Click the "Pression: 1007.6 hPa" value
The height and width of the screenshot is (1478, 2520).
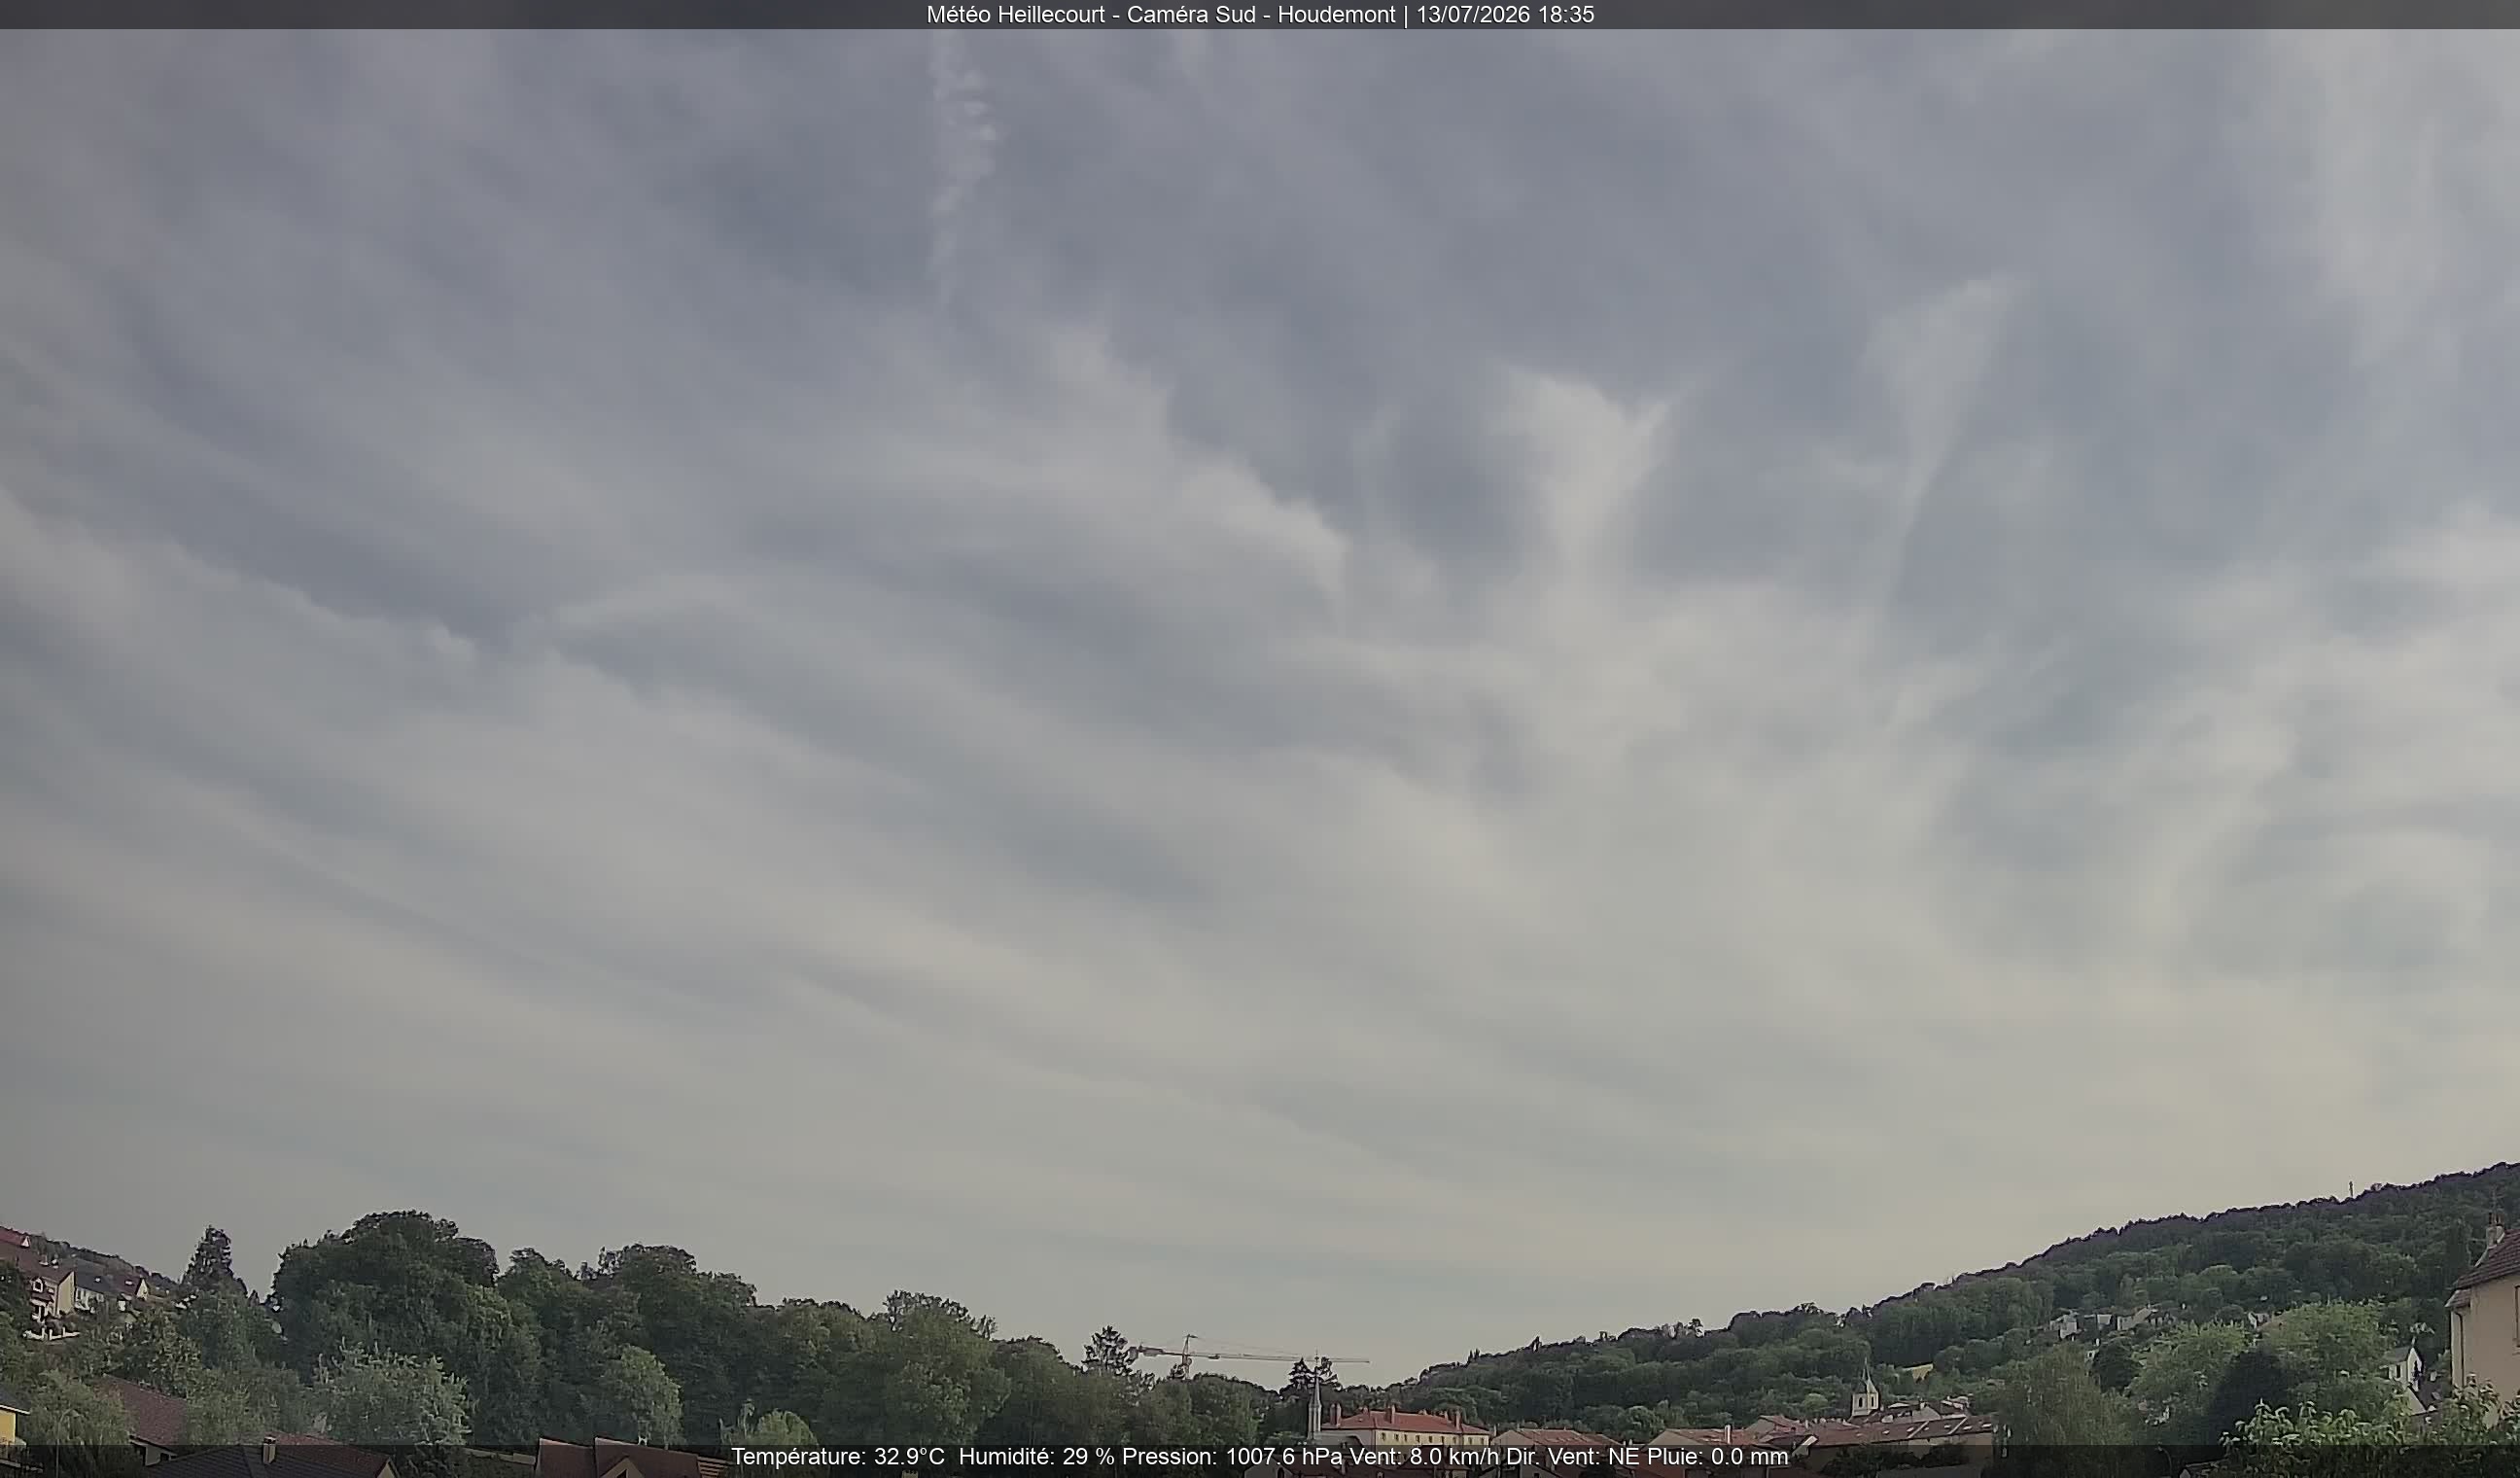click(x=1233, y=1457)
